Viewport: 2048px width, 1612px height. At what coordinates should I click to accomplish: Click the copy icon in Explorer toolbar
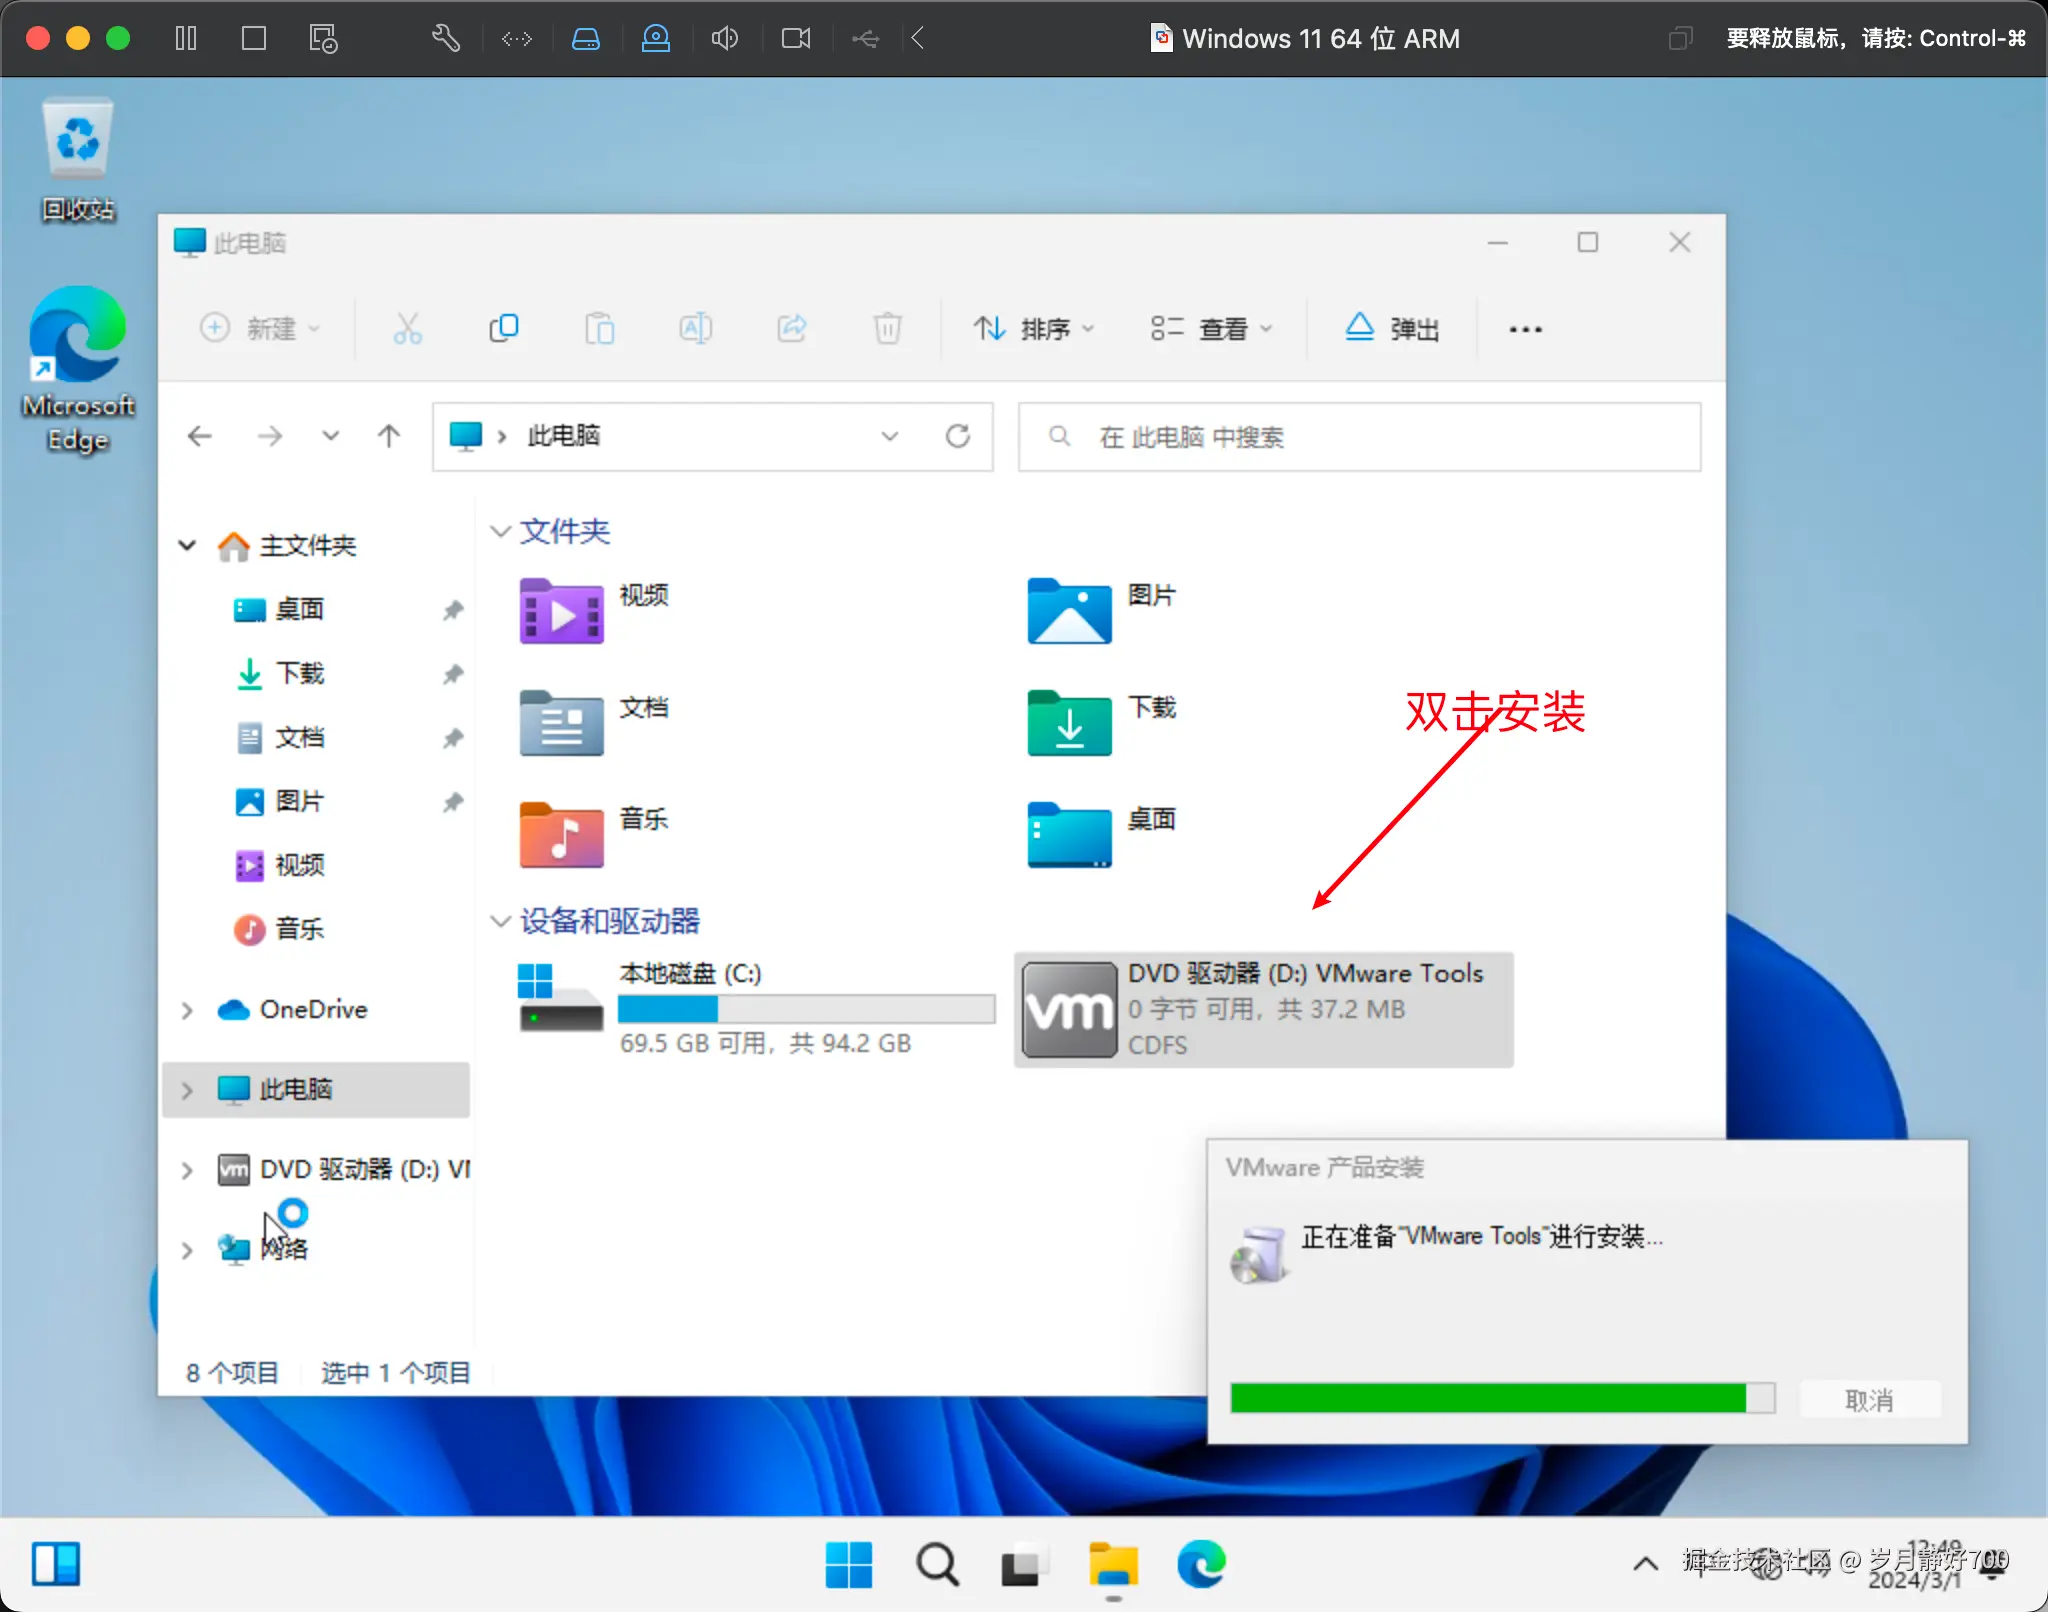503,328
